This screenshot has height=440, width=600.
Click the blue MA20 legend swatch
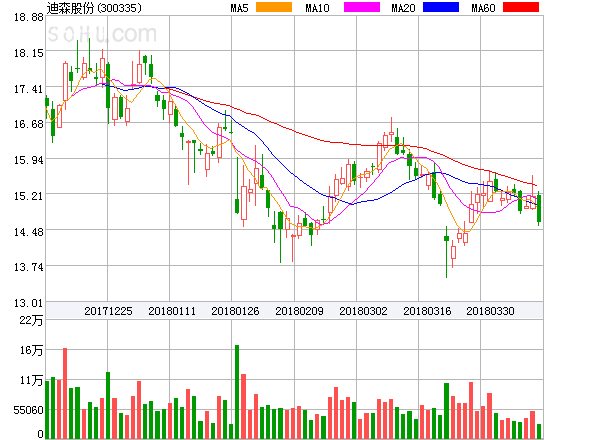441,7
